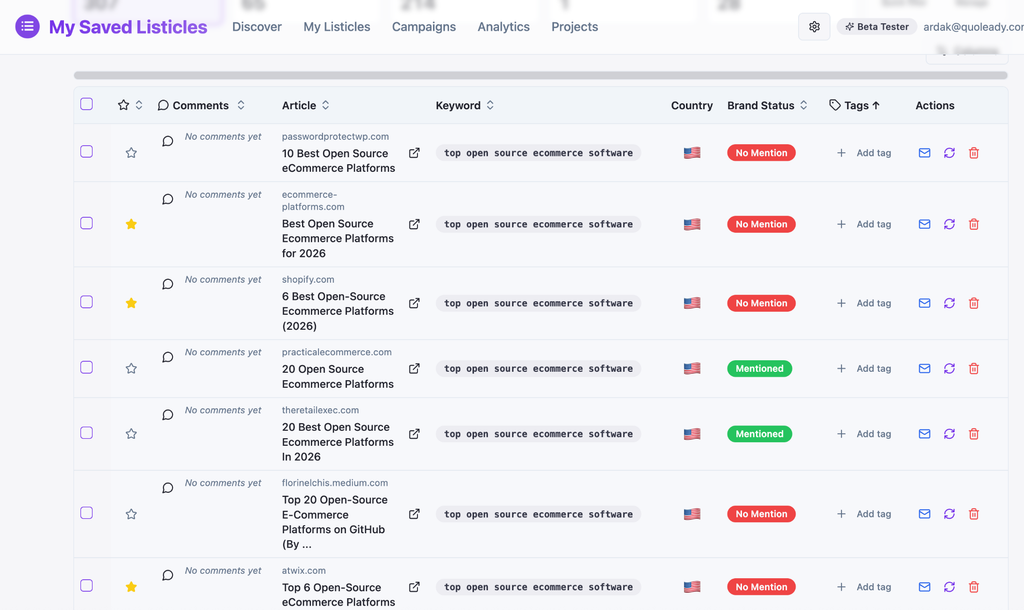Check the practicalecommerce.com row checkbox

(86, 367)
